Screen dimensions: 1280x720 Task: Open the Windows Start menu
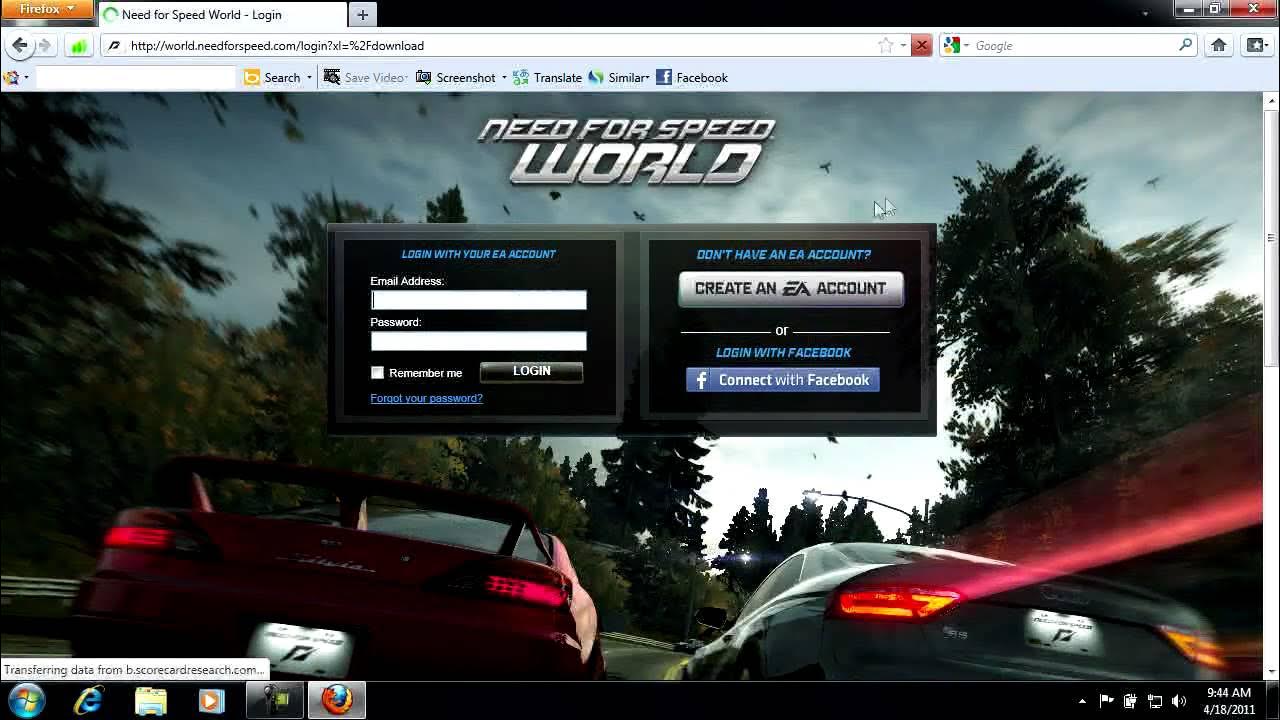pyautogui.click(x=25, y=700)
